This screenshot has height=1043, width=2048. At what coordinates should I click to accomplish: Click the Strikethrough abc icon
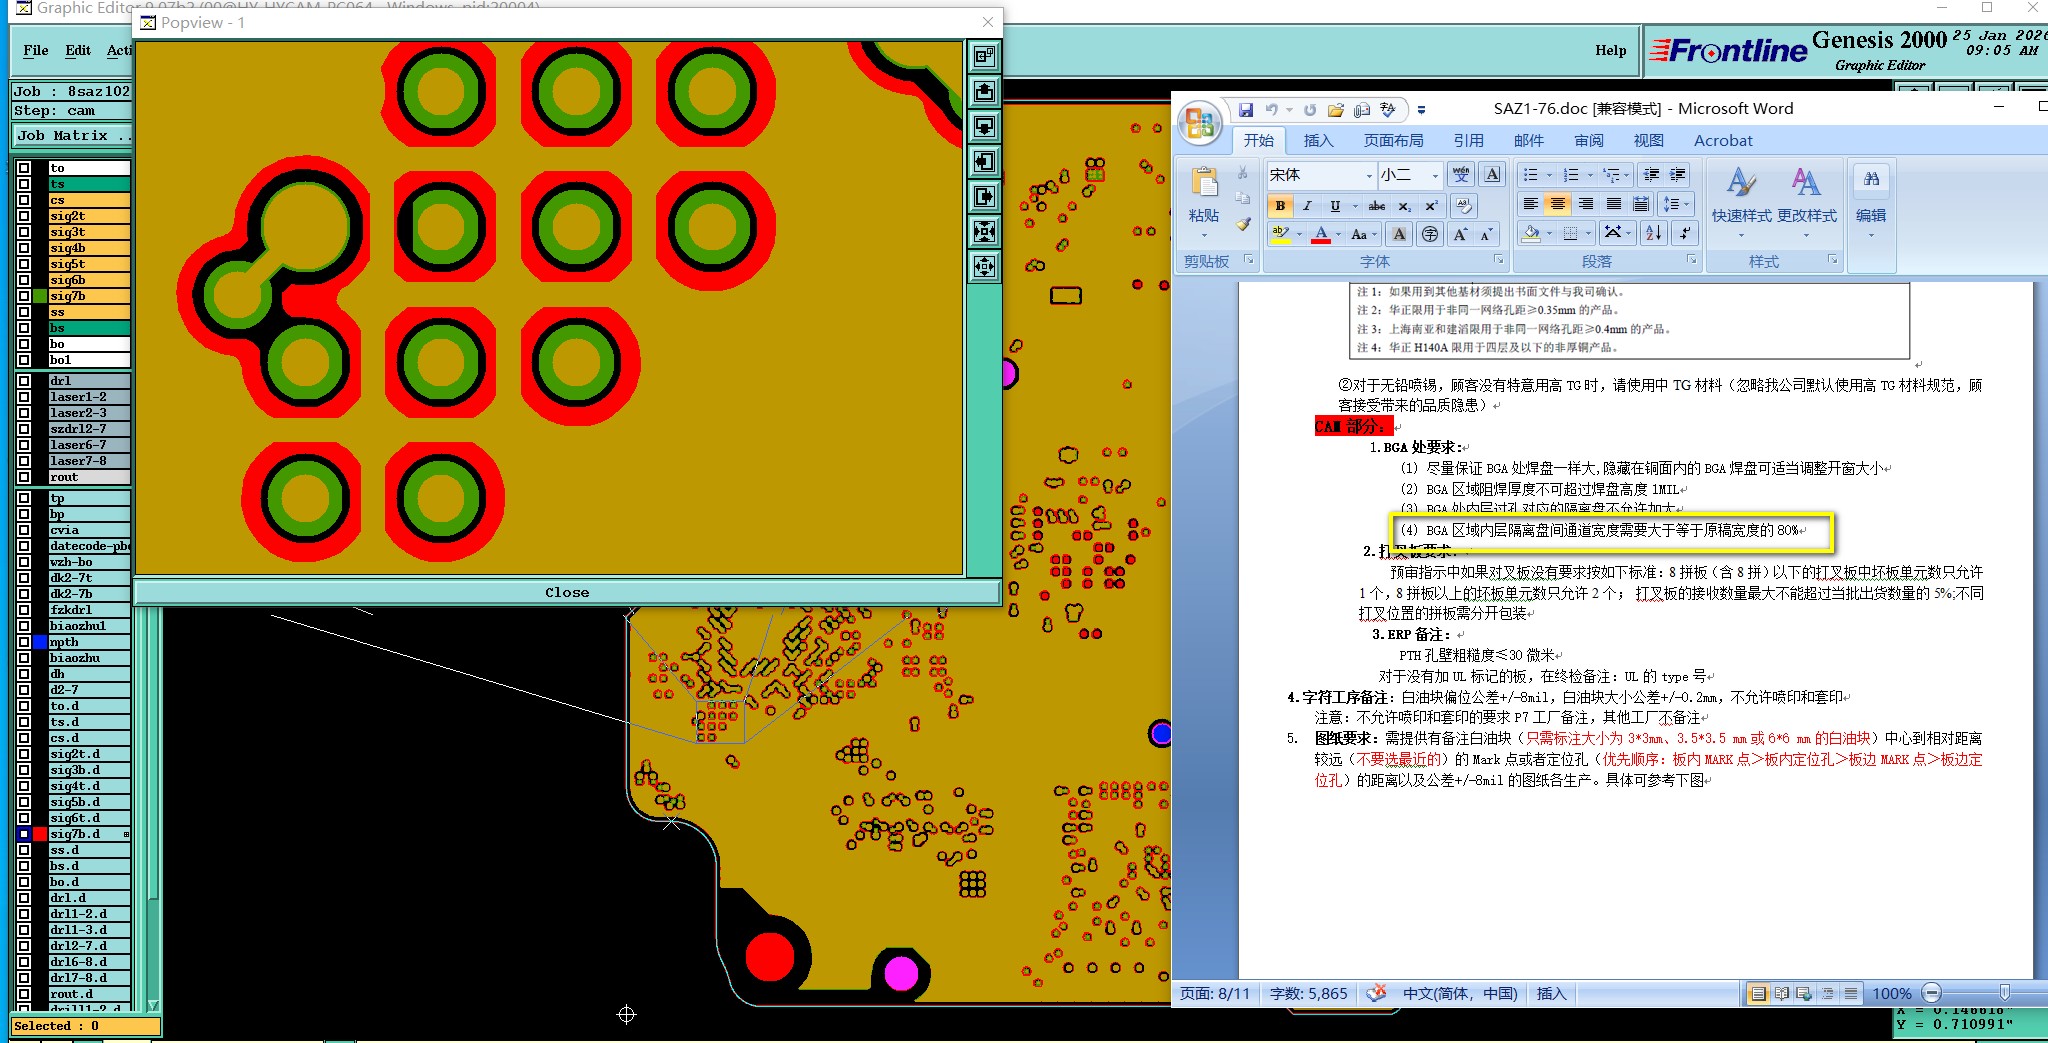point(1377,206)
